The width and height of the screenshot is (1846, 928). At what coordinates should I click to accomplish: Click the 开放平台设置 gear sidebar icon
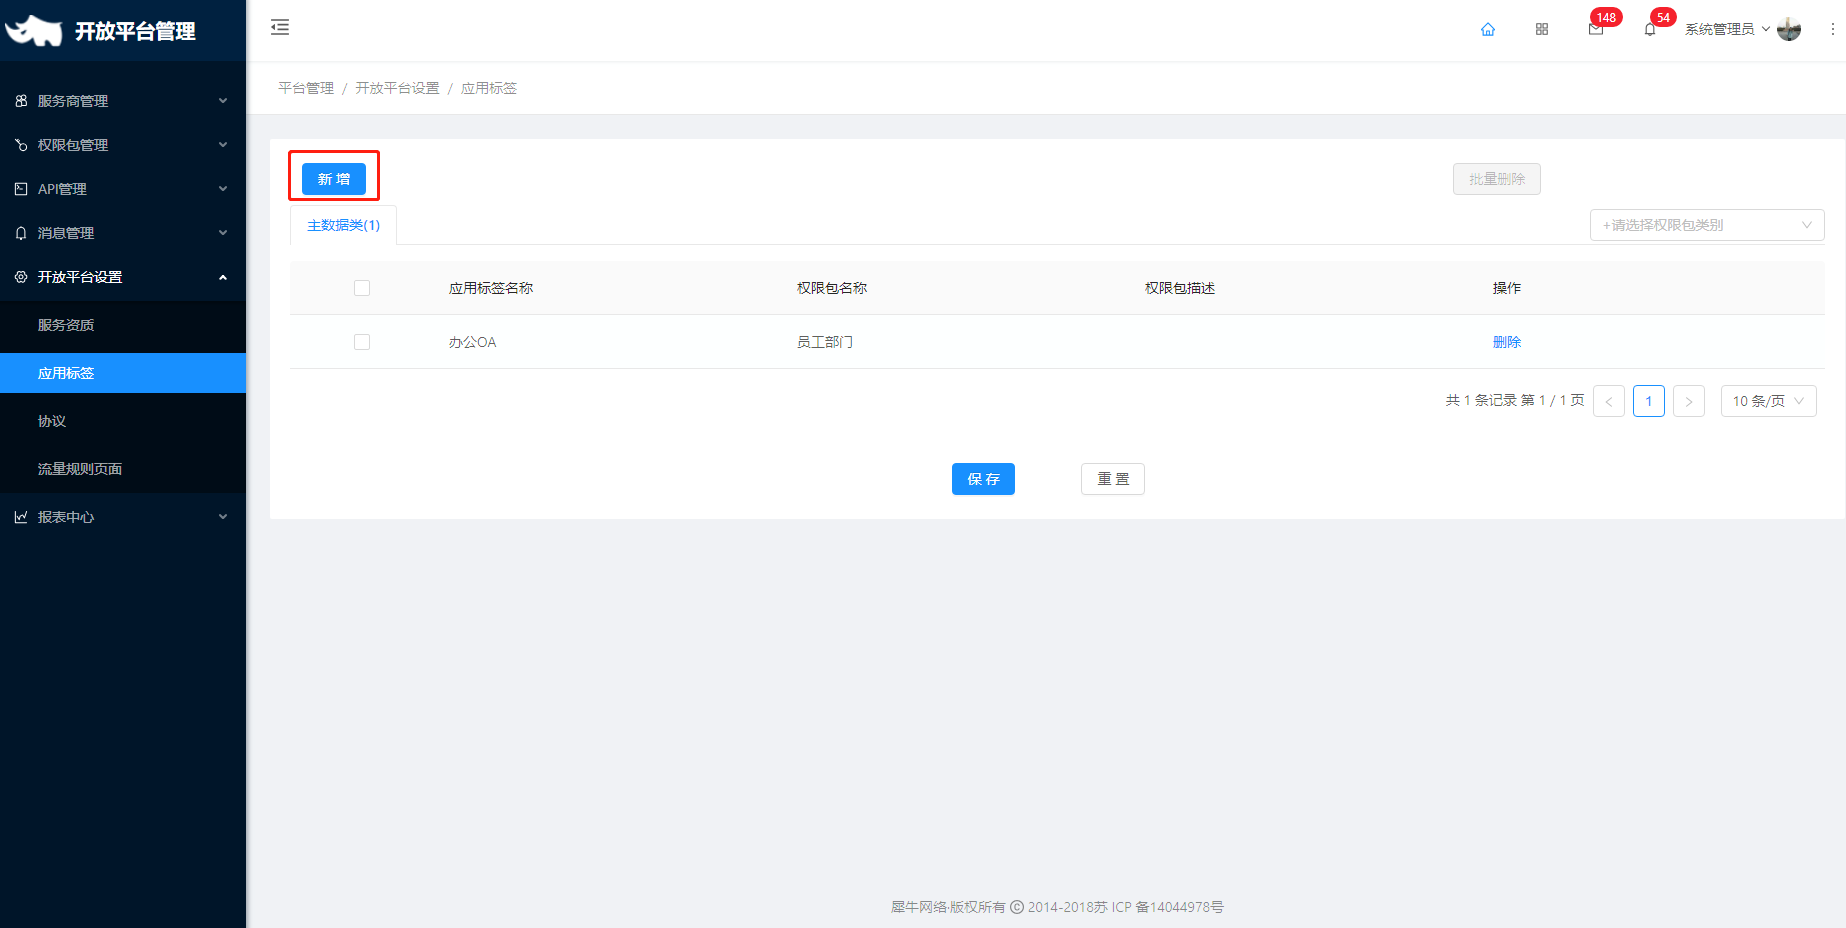point(21,277)
